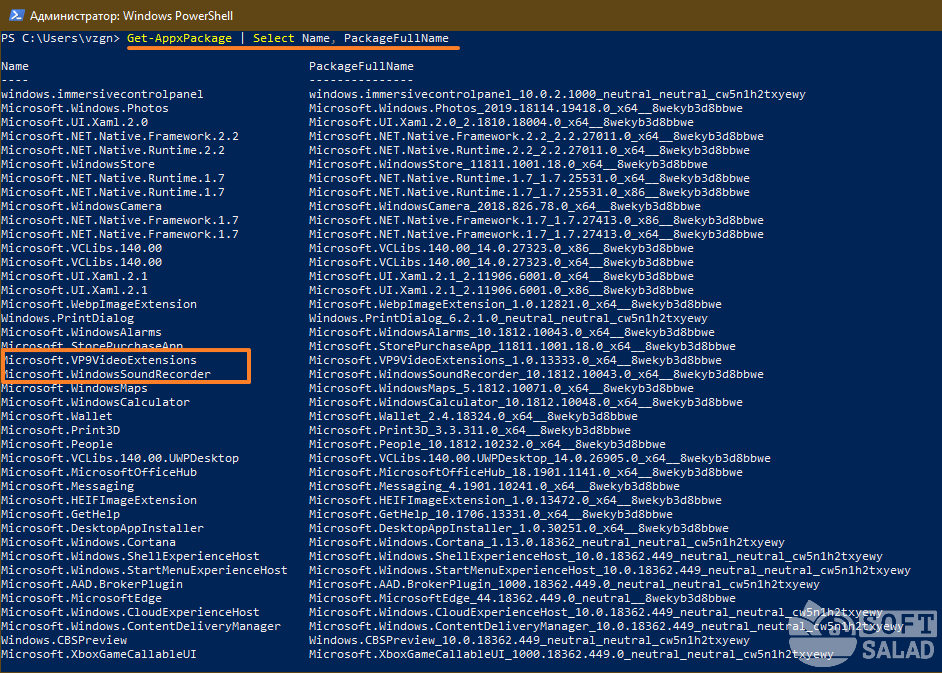Image resolution: width=942 pixels, height=673 pixels.
Task: Click the Microsoft.Print3D name entry
Action: tap(60, 430)
